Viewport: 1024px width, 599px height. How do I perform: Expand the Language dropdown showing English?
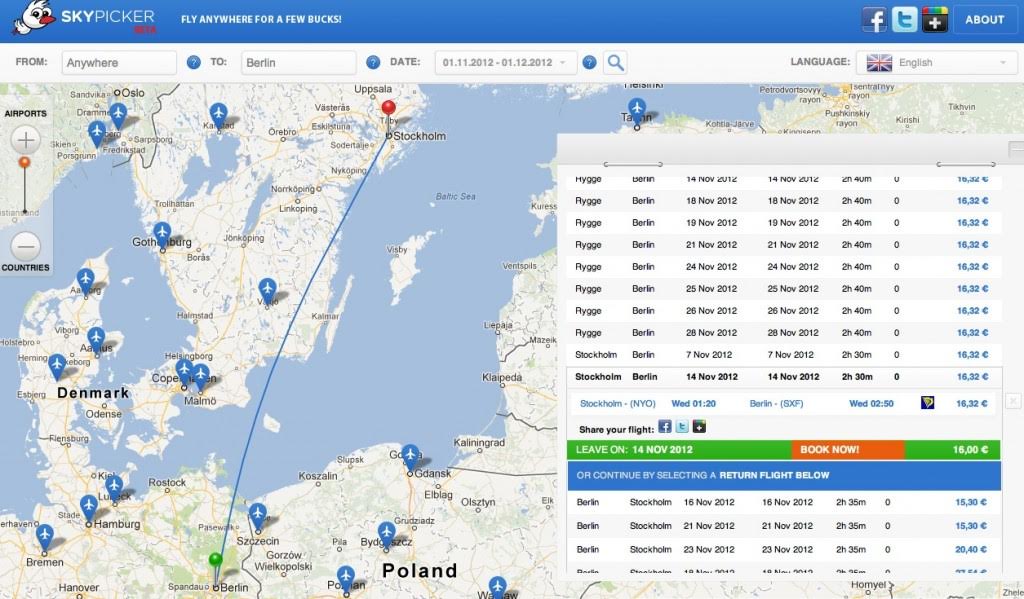937,63
